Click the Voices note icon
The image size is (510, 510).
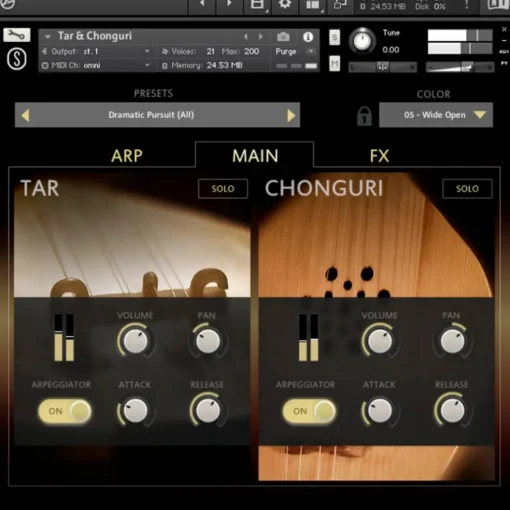[x=165, y=51]
